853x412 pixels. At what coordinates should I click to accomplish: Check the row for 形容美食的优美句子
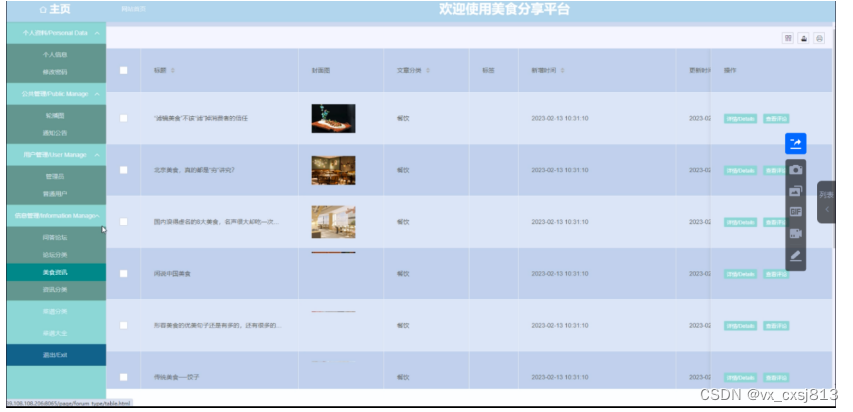[x=123, y=325]
